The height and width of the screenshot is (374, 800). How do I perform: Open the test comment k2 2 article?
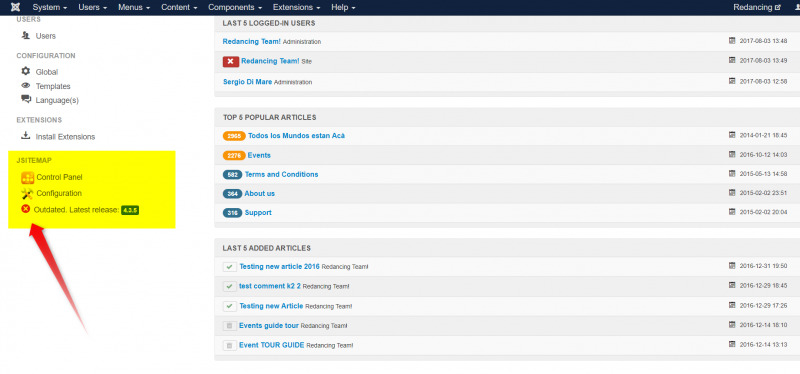pos(270,286)
